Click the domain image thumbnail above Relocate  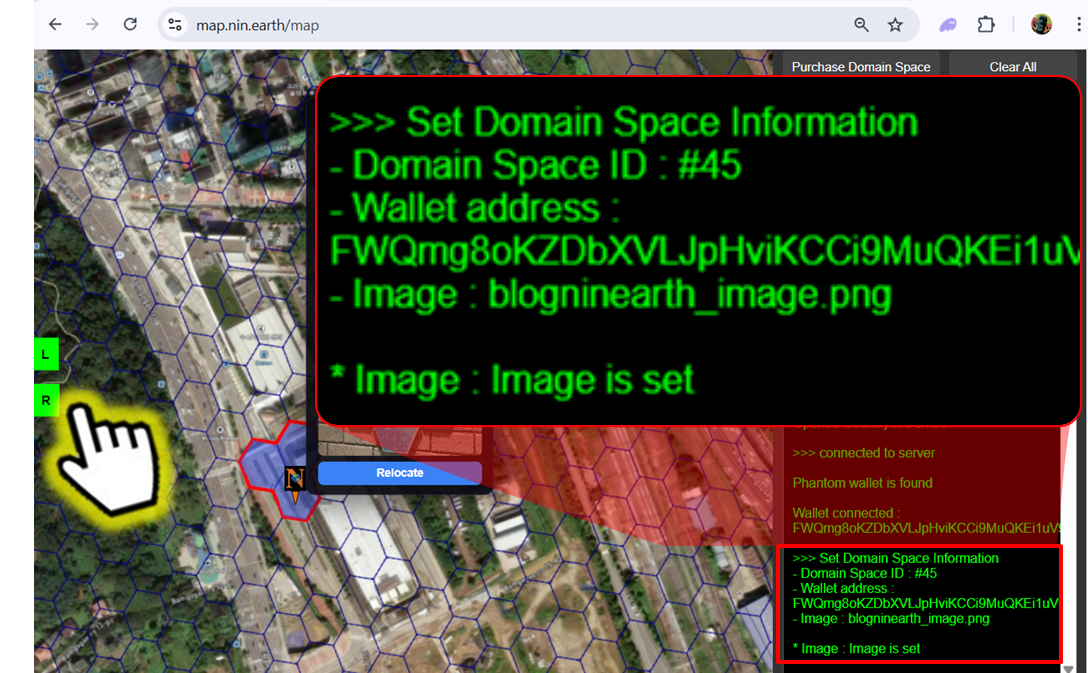pos(400,440)
